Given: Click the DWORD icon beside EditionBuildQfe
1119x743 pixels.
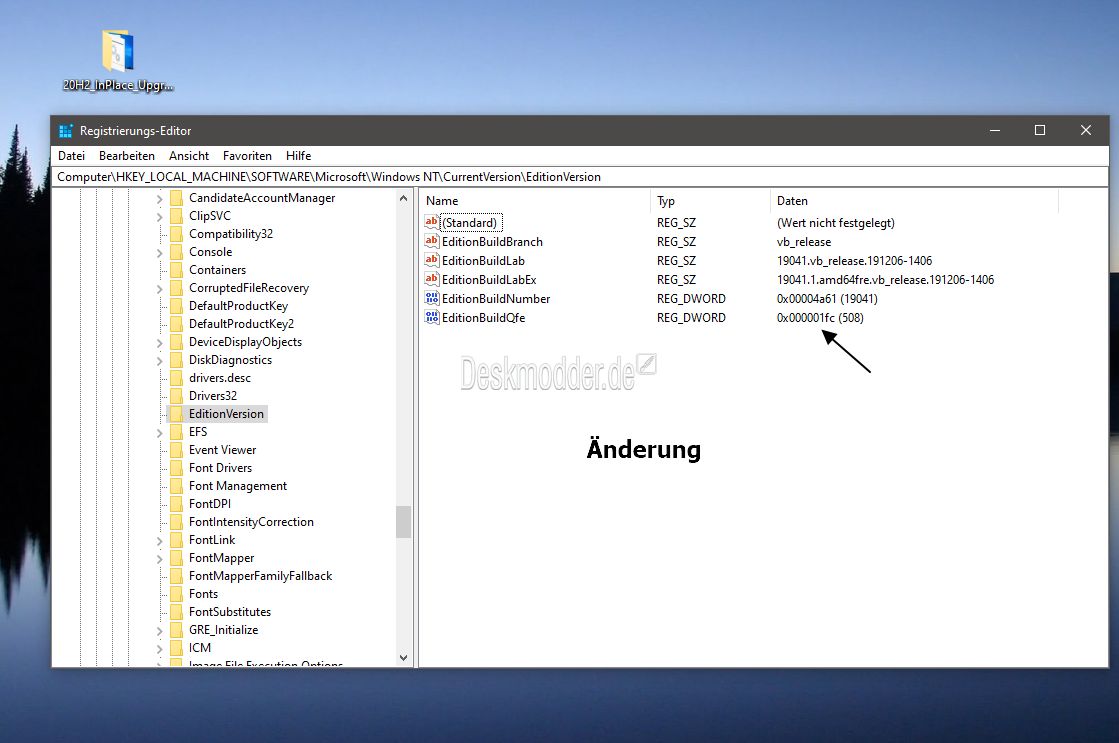Looking at the screenshot, I should pos(432,318).
